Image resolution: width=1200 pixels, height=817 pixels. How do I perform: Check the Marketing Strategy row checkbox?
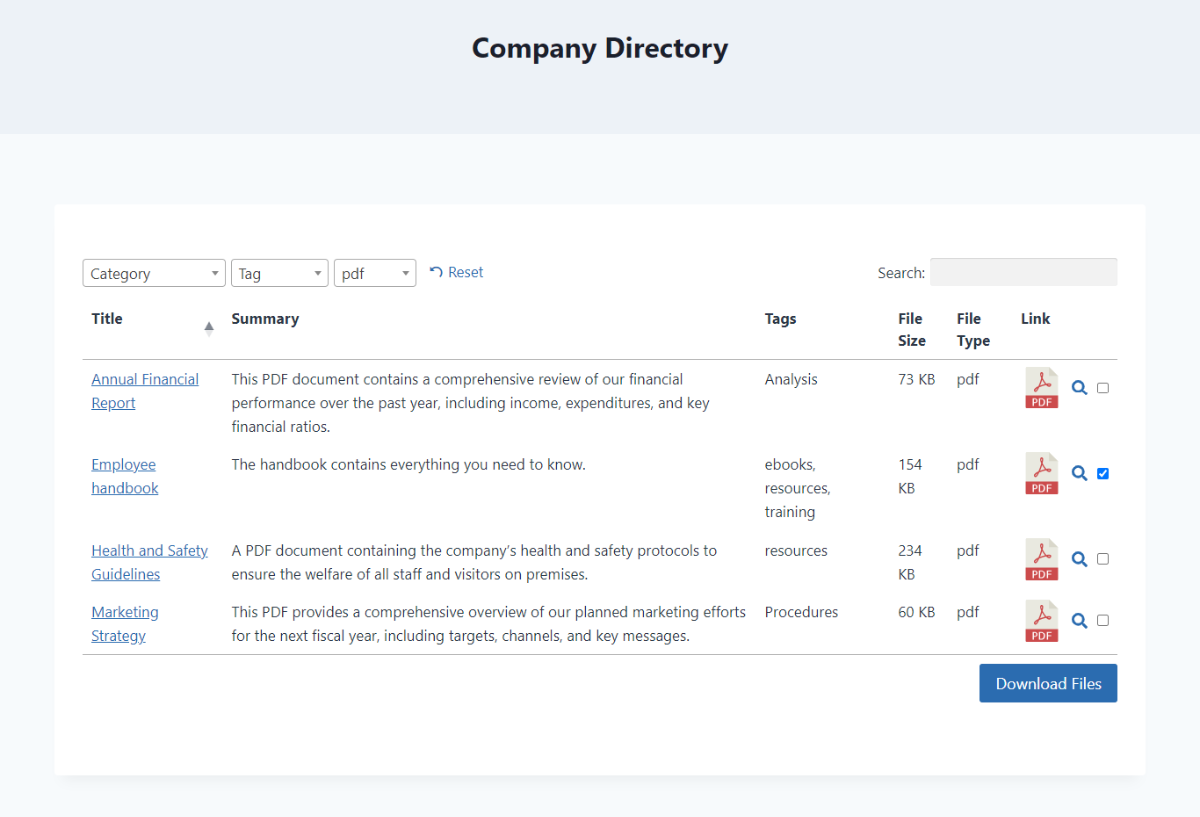(x=1103, y=620)
